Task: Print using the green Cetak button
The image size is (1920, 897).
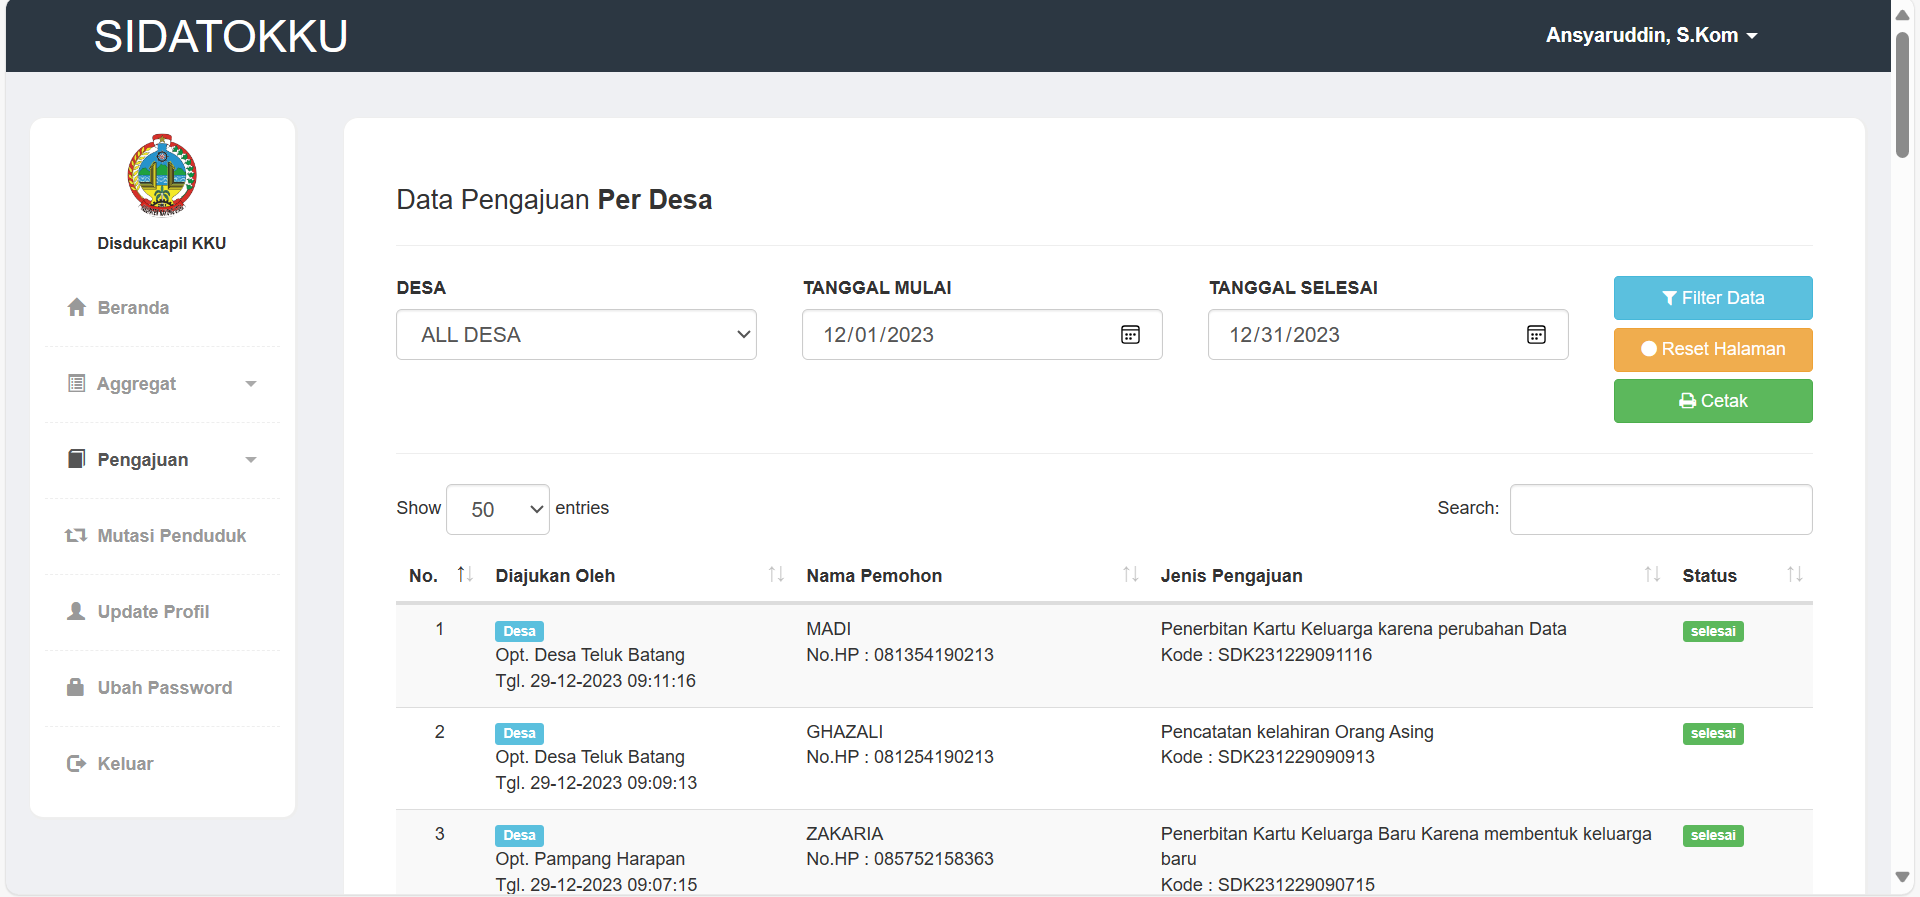Action: click(x=1712, y=401)
